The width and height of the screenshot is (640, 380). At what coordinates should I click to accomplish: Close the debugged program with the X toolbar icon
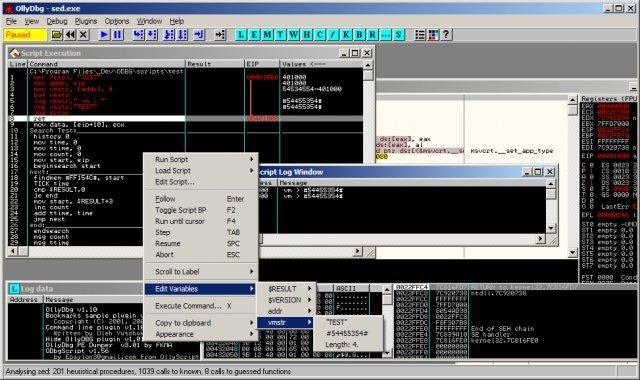pos(83,35)
